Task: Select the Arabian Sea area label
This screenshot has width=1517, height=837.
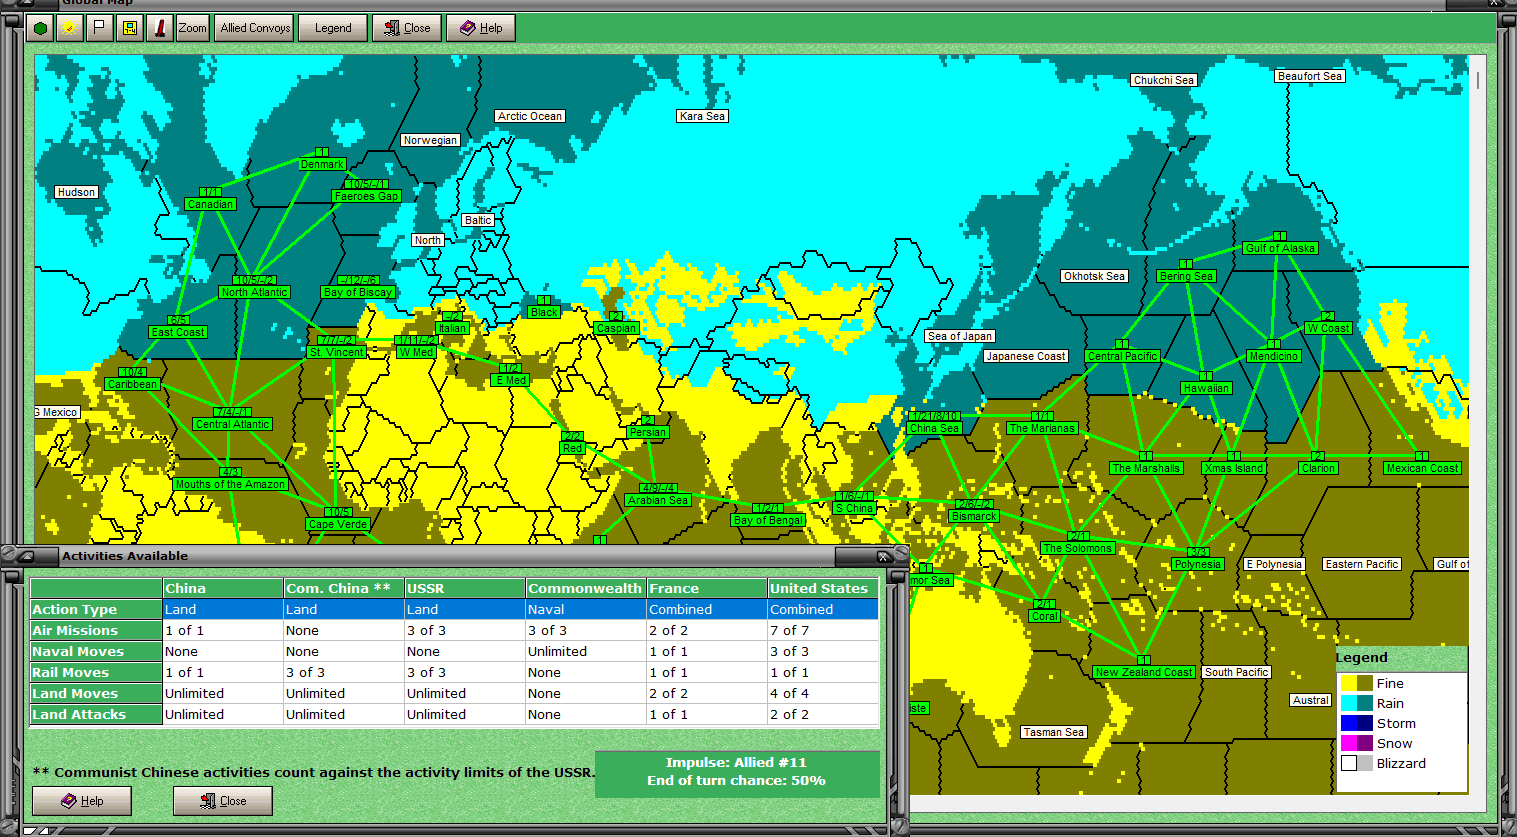Action: (658, 500)
